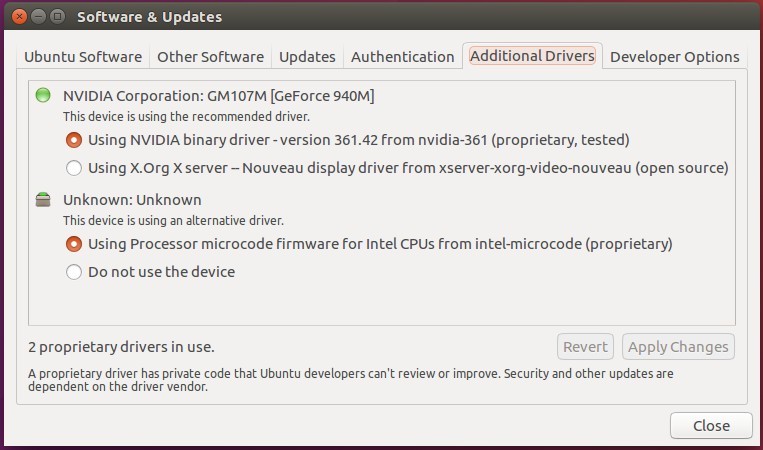Click the Revert button

(x=585, y=347)
